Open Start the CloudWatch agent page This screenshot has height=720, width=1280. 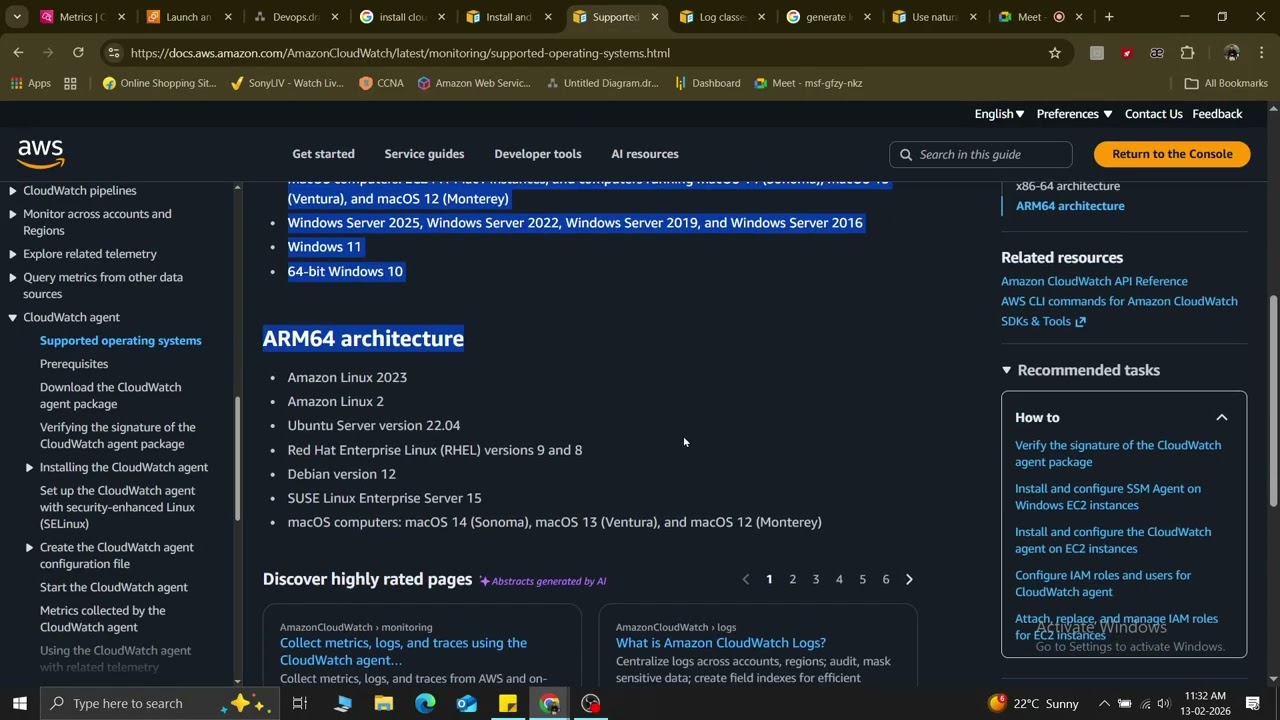(x=114, y=587)
